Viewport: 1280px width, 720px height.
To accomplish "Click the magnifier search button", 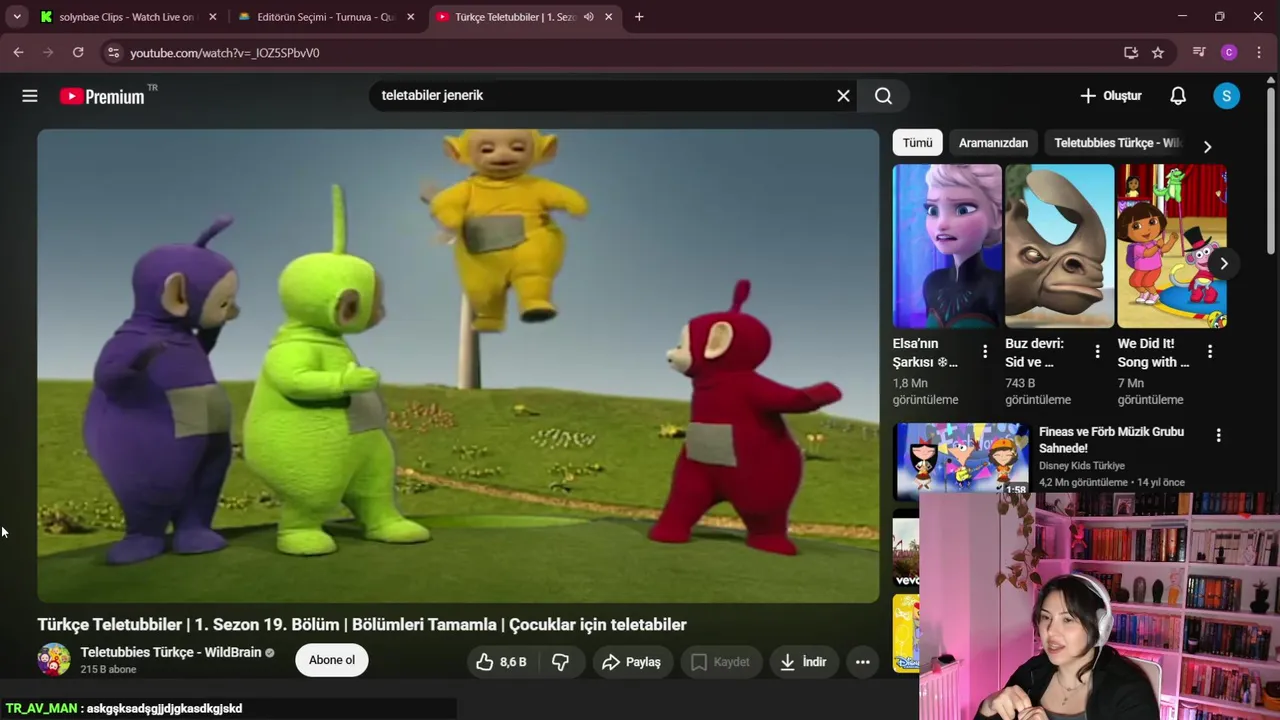I will (883, 96).
